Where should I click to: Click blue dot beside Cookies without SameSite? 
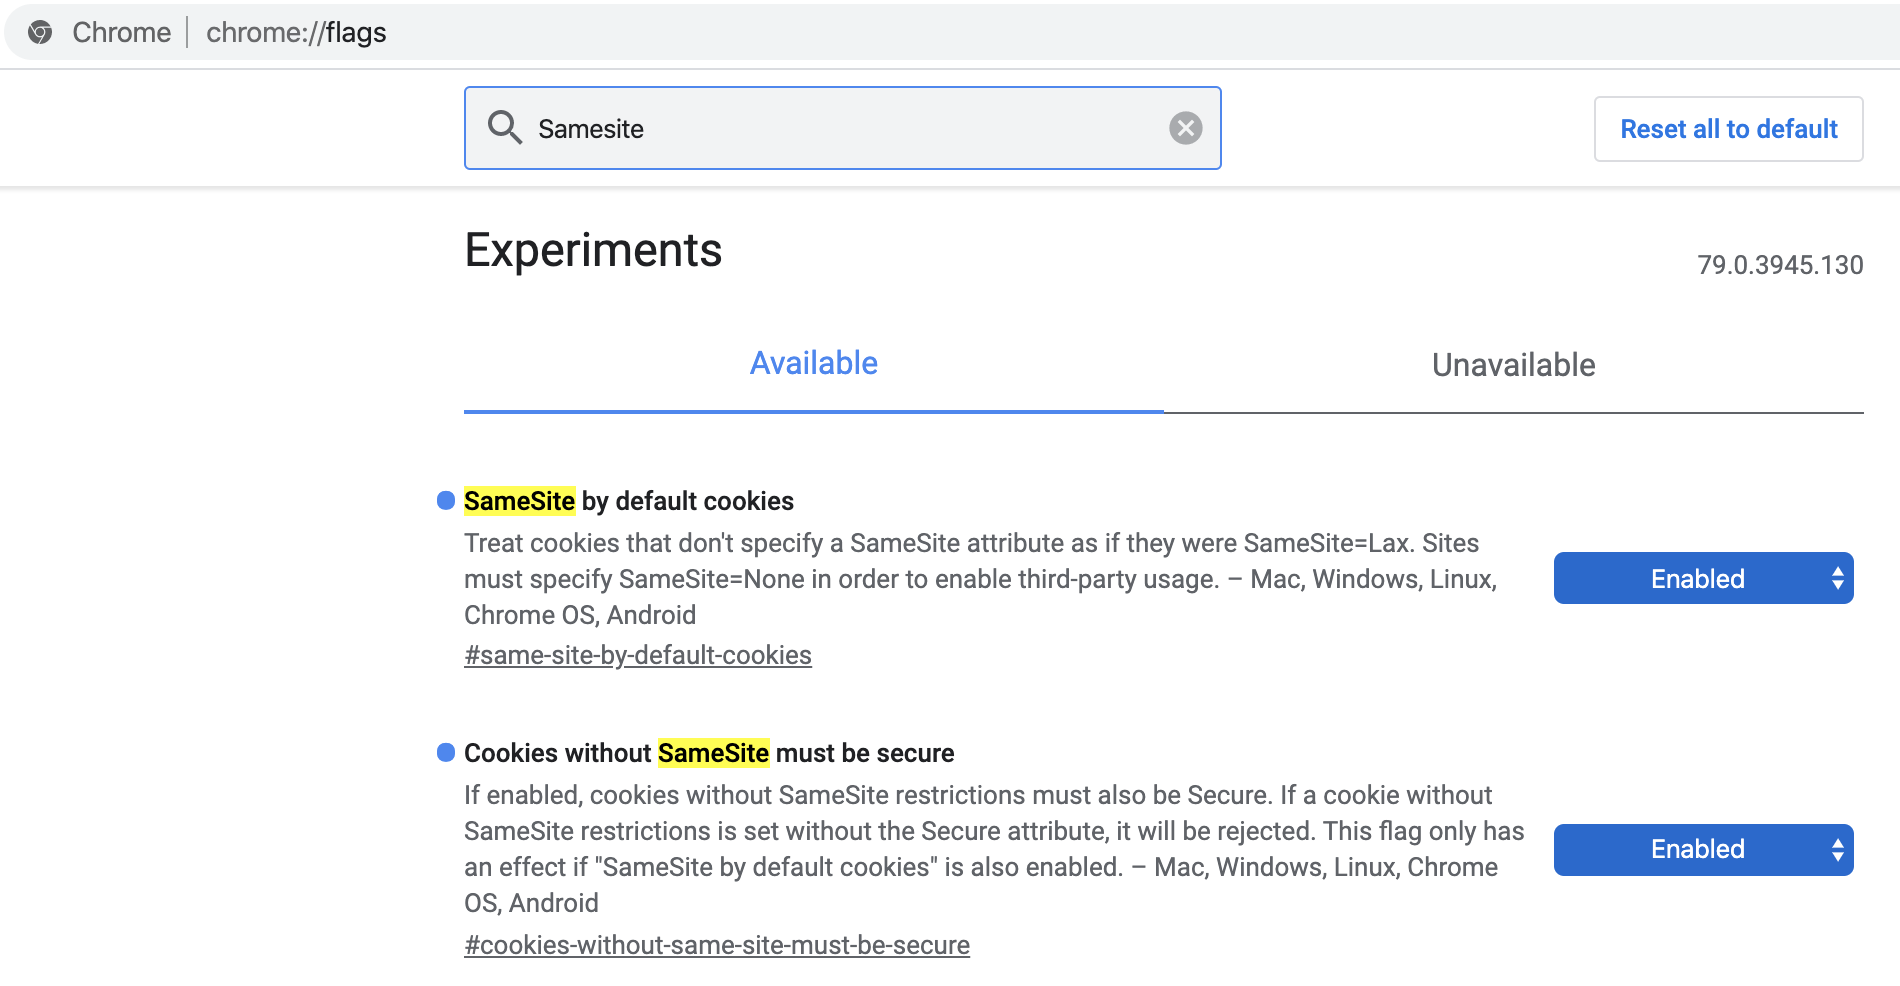point(446,752)
